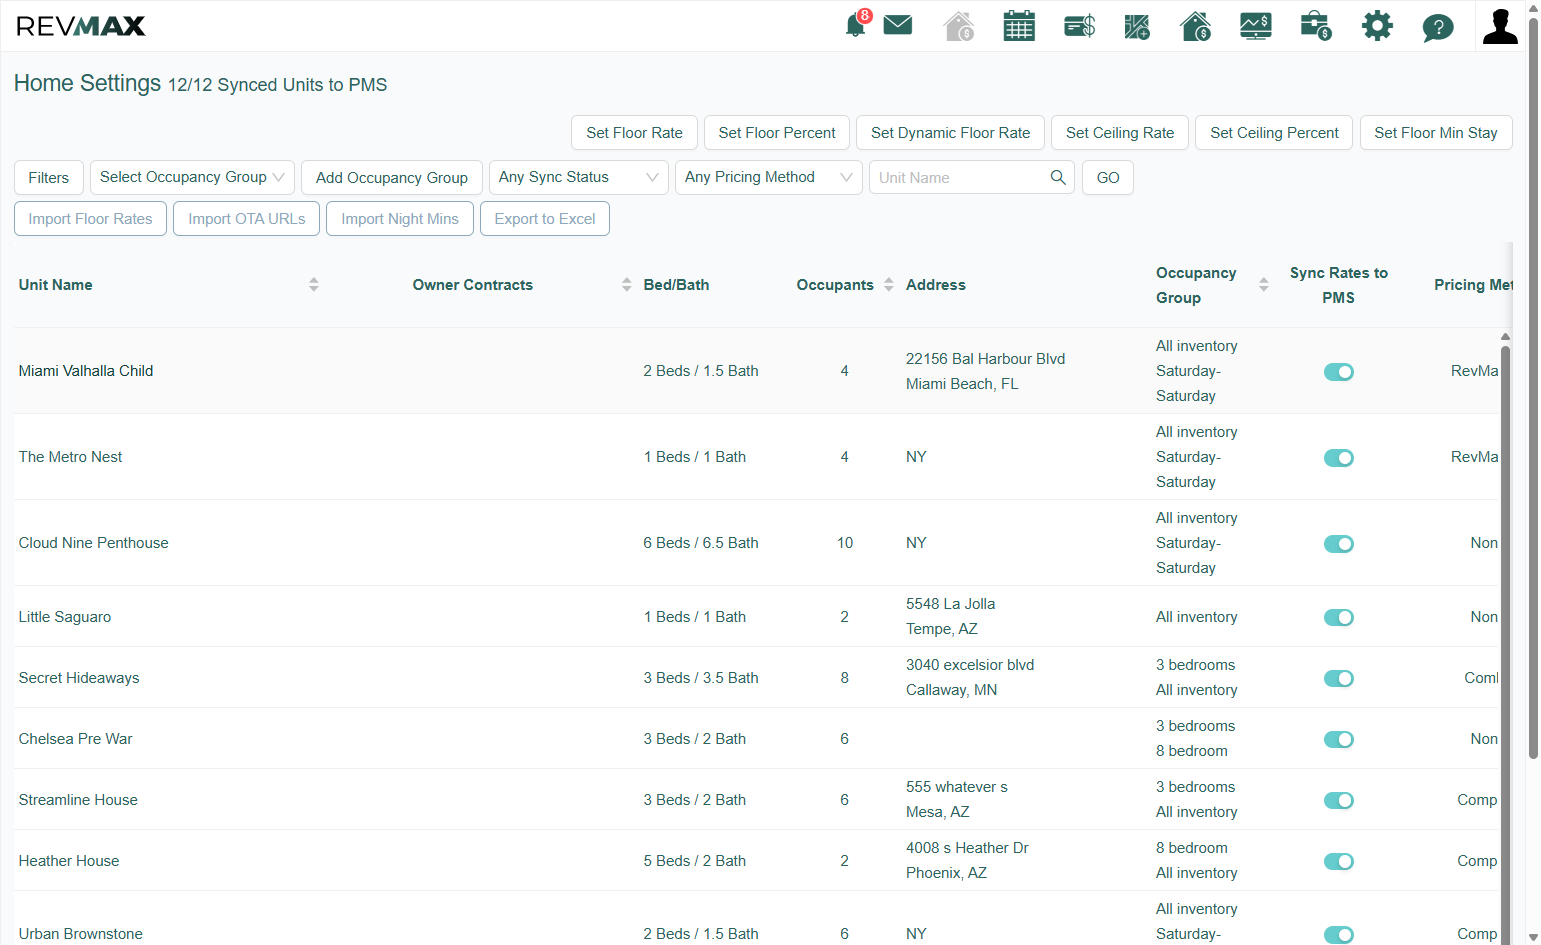Click the REVMAX logo

pyautogui.click(x=81, y=26)
